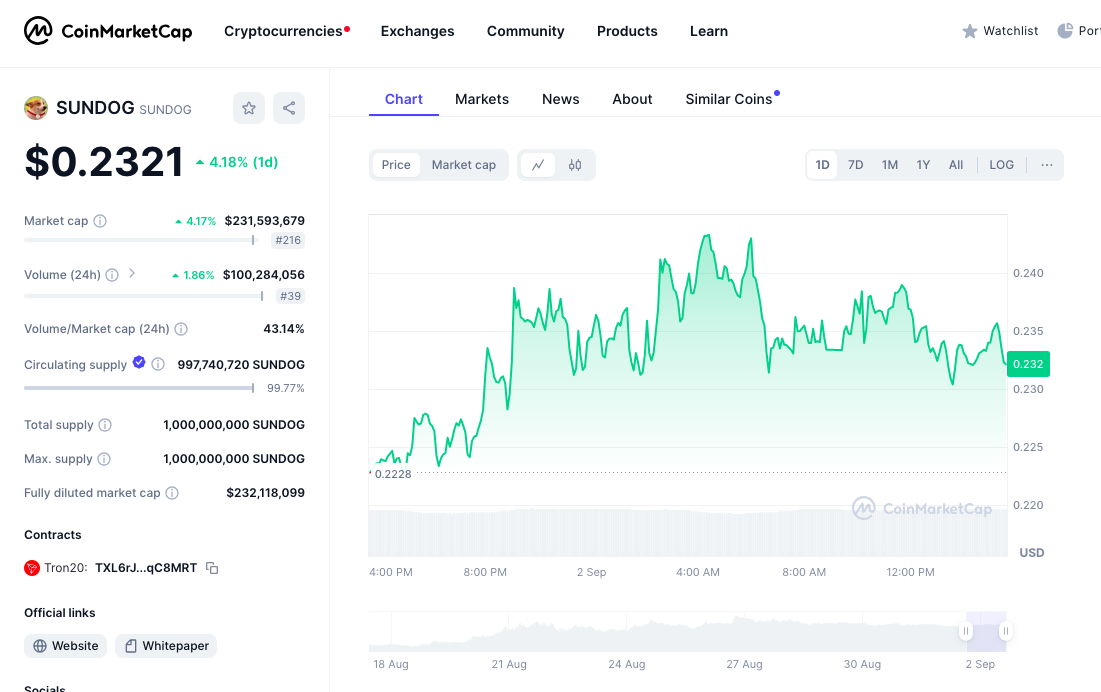Open the Watchlist in the header

(x=1000, y=31)
